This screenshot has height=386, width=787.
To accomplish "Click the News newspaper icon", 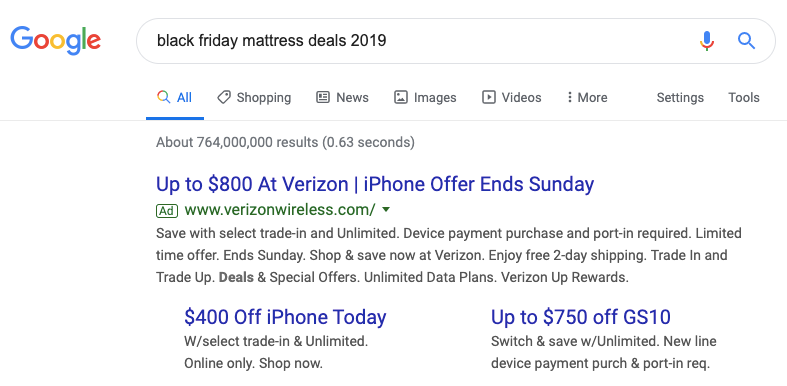I will click(323, 97).
